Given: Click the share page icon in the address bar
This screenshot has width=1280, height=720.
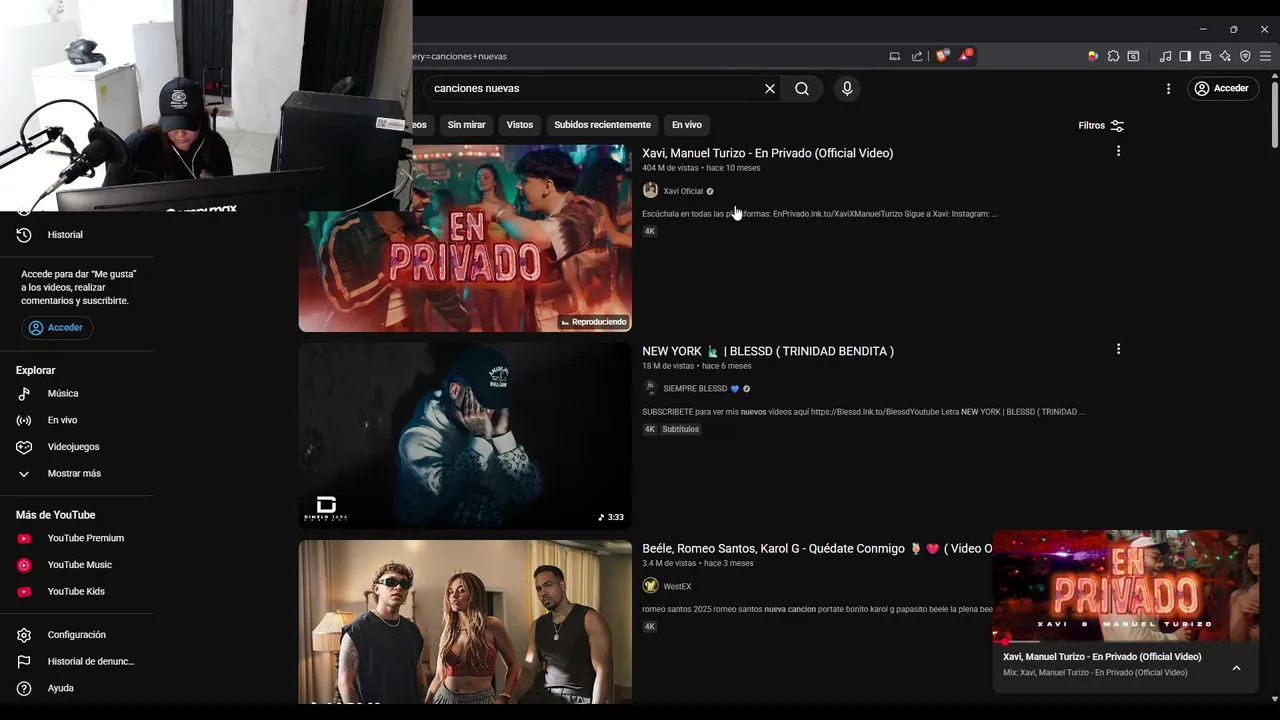Looking at the screenshot, I should [917, 56].
